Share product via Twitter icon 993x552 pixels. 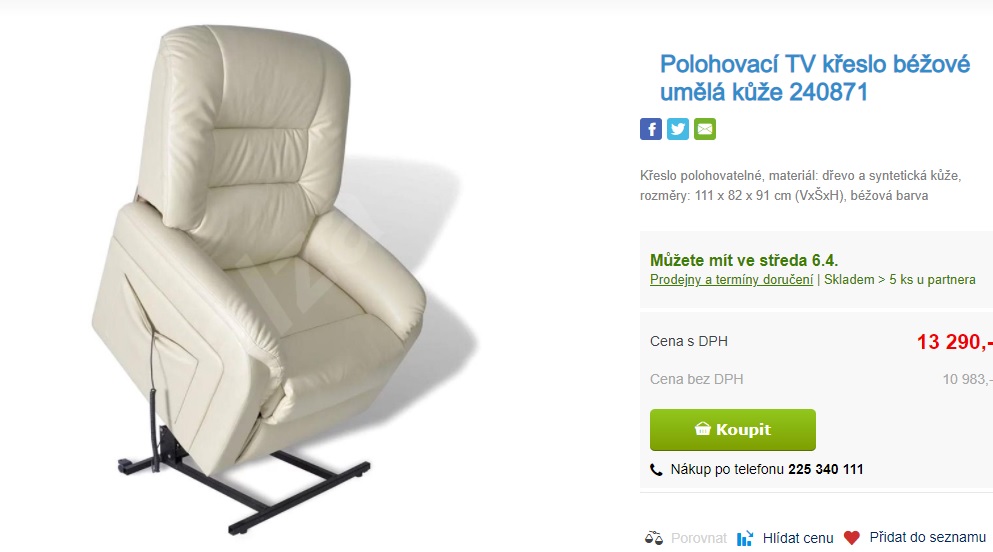pyautogui.click(x=678, y=129)
